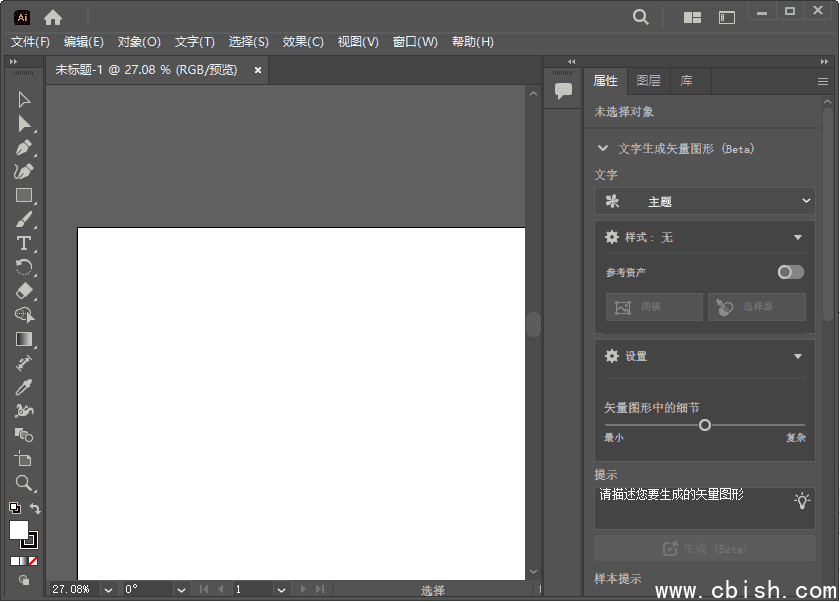Open the 主题 prompt type dropdown
Viewport: 840px width, 602px height.
pos(704,201)
